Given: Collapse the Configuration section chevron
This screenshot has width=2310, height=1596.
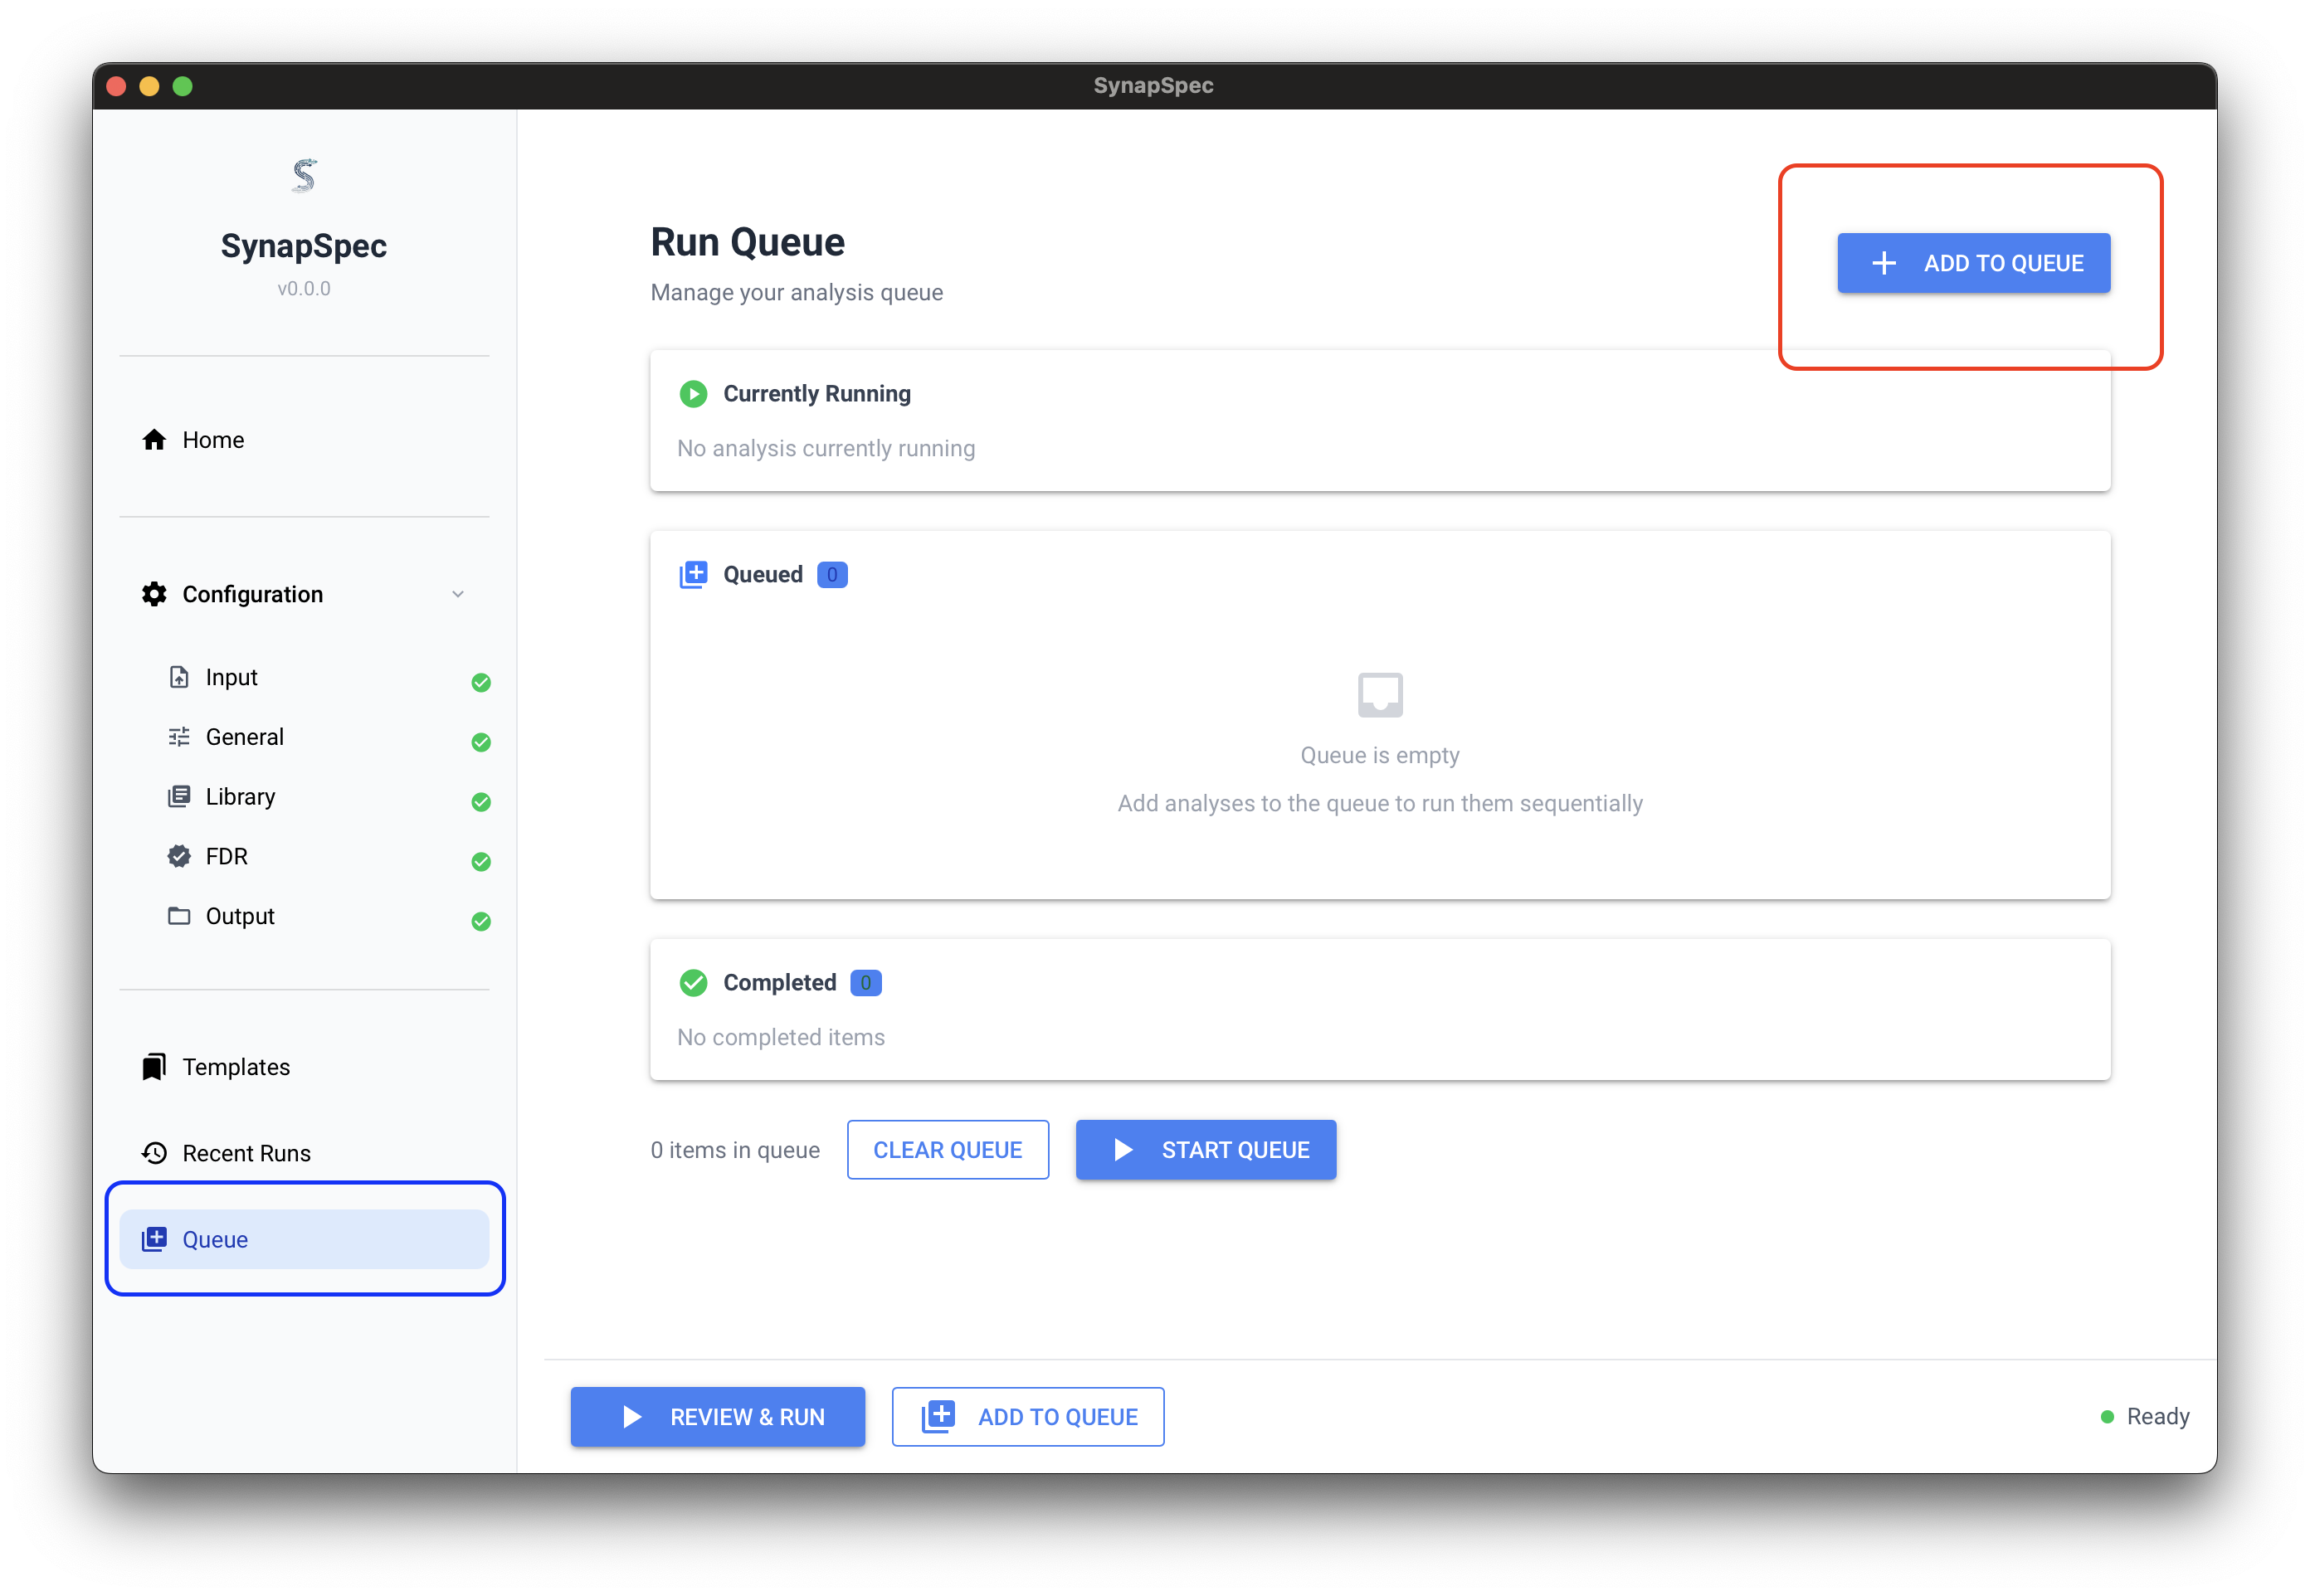Looking at the screenshot, I should pyautogui.click(x=458, y=594).
